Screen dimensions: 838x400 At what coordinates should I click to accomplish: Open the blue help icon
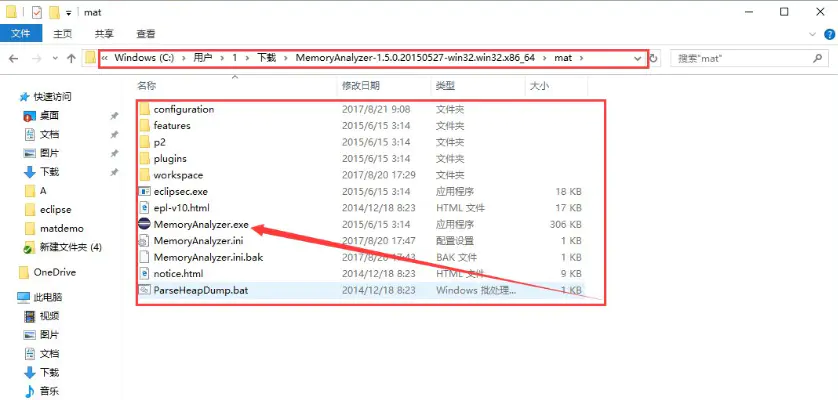point(828,34)
